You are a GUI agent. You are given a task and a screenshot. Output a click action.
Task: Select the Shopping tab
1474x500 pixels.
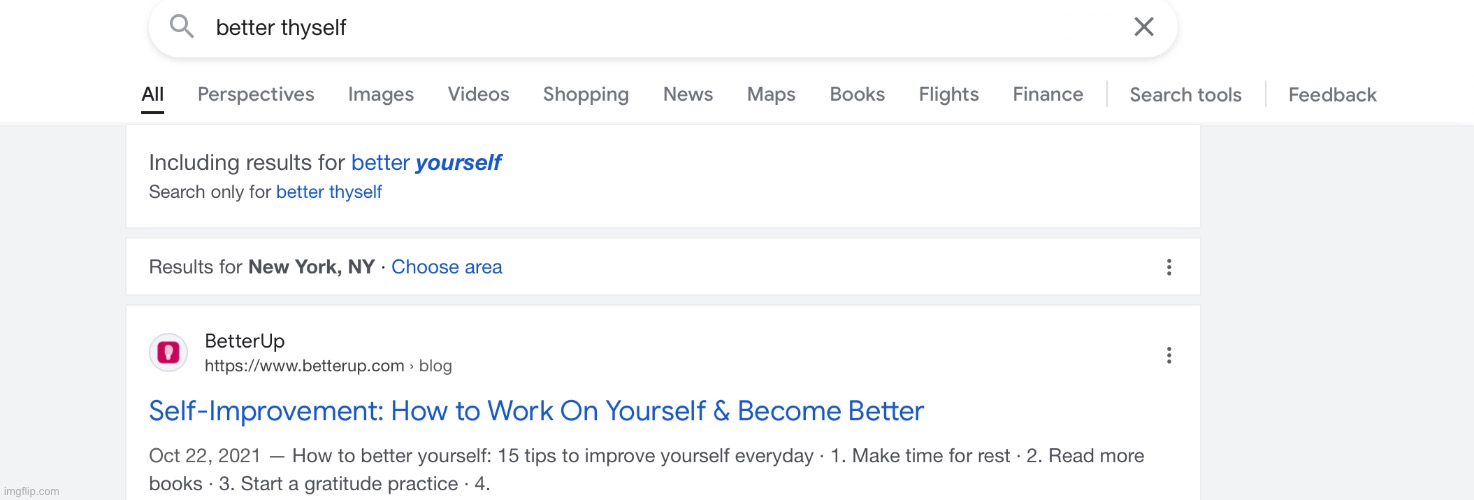(x=585, y=95)
